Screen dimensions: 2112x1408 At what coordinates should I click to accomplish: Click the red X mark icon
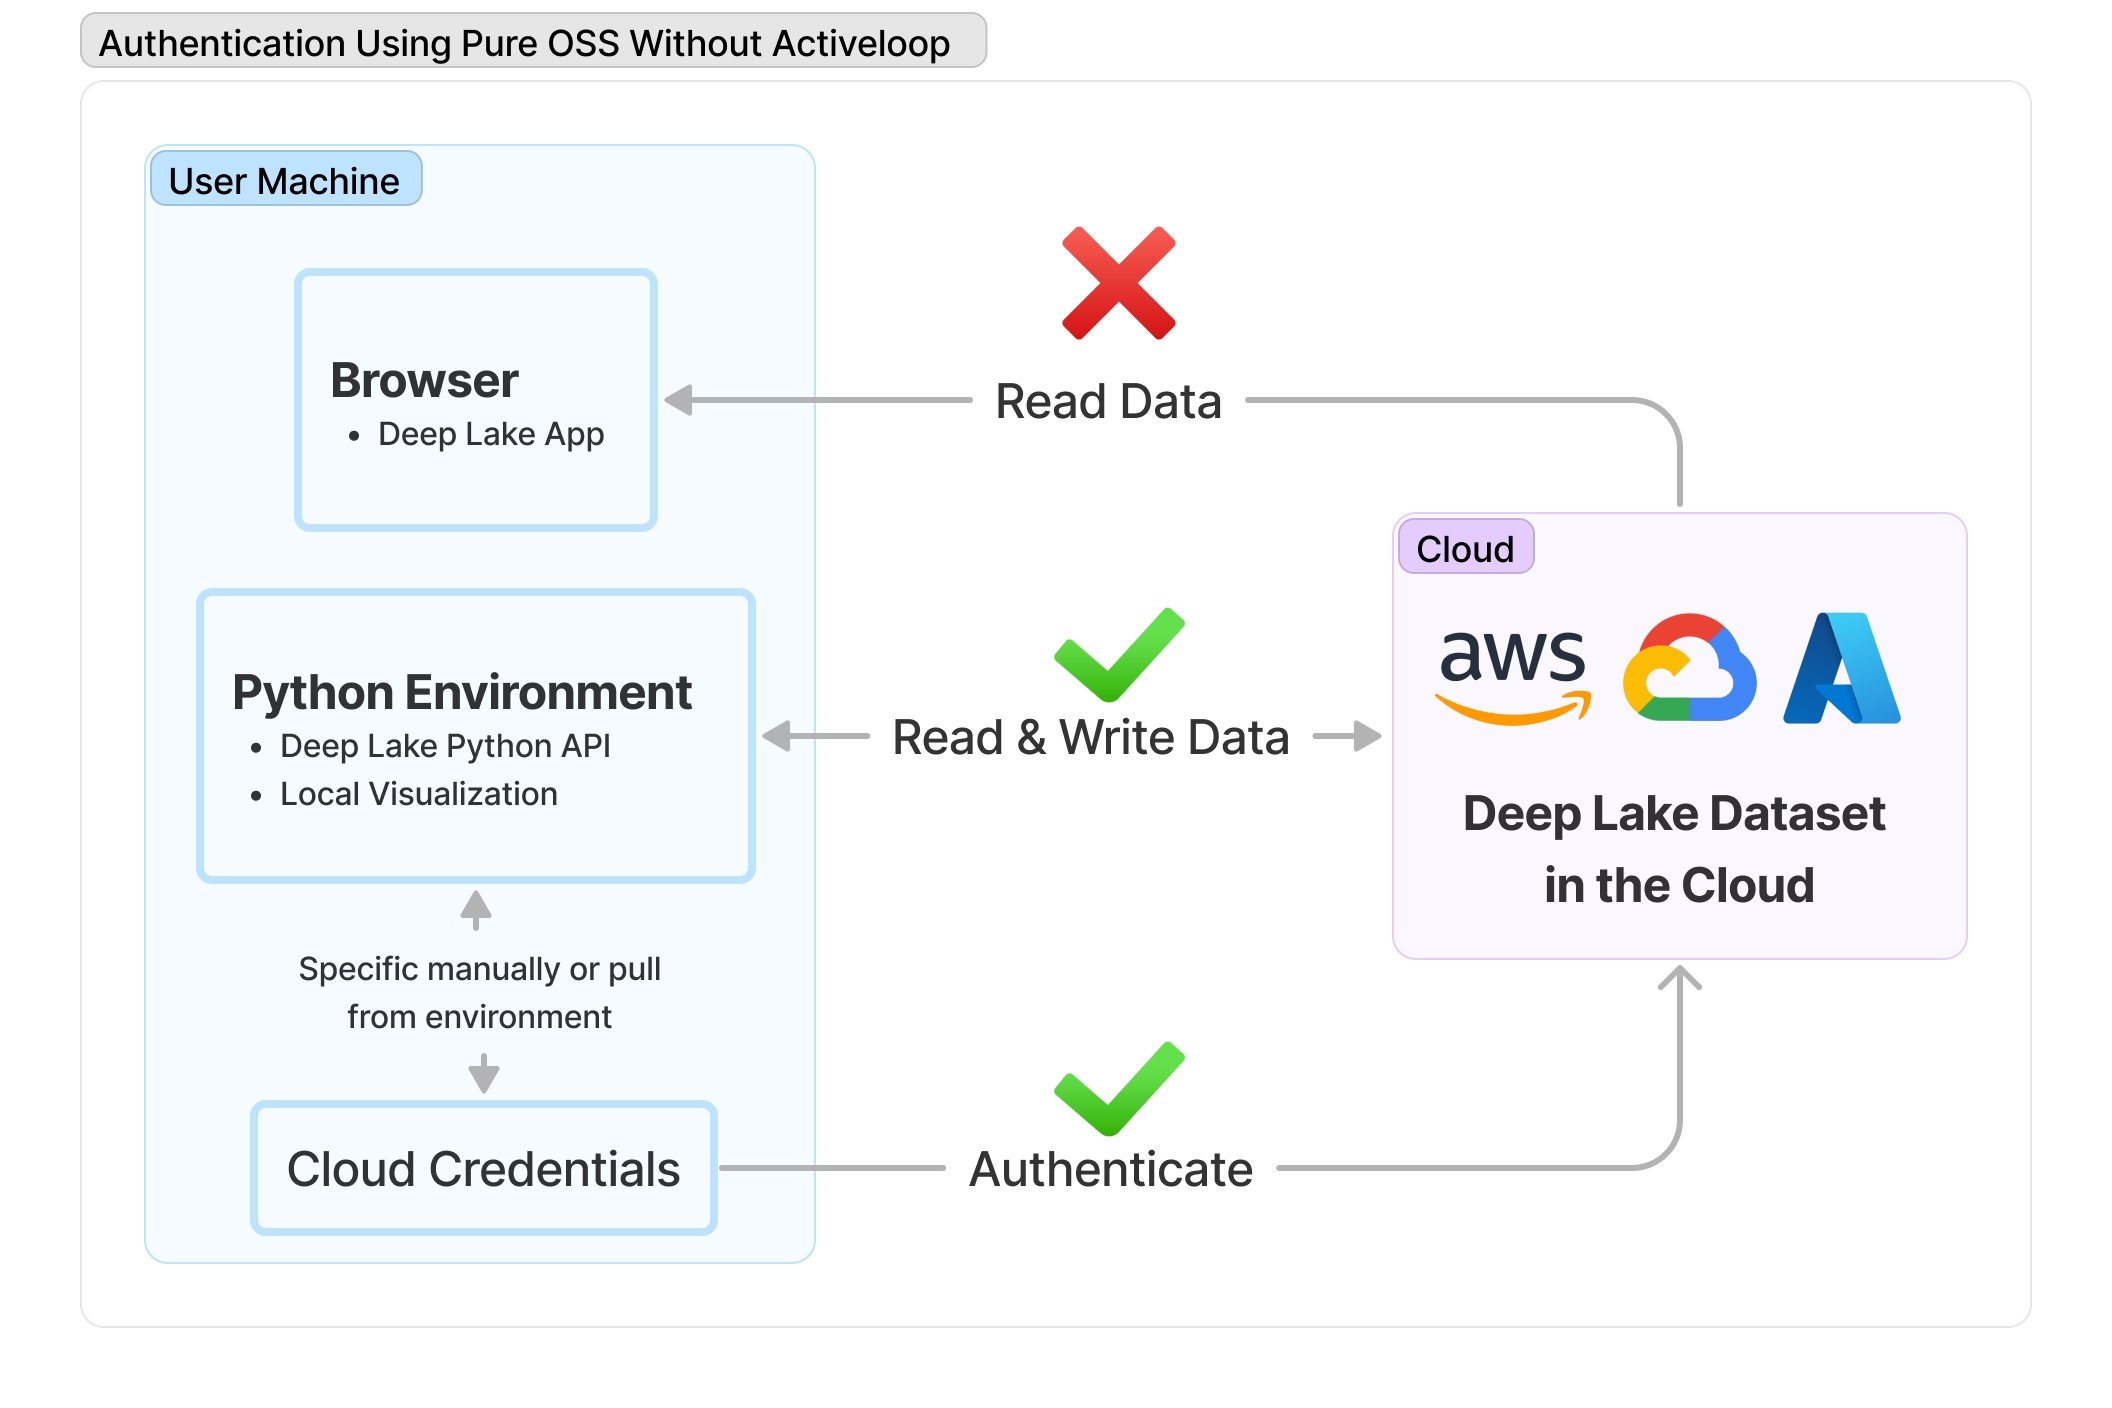(1118, 283)
